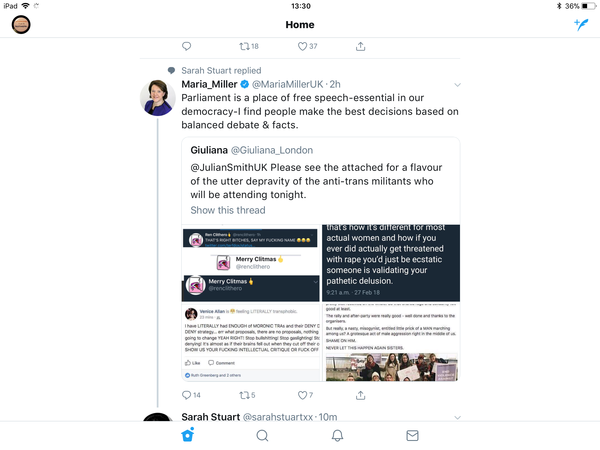
Task: View the dark screenshot image about delusion
Action: click(391, 263)
